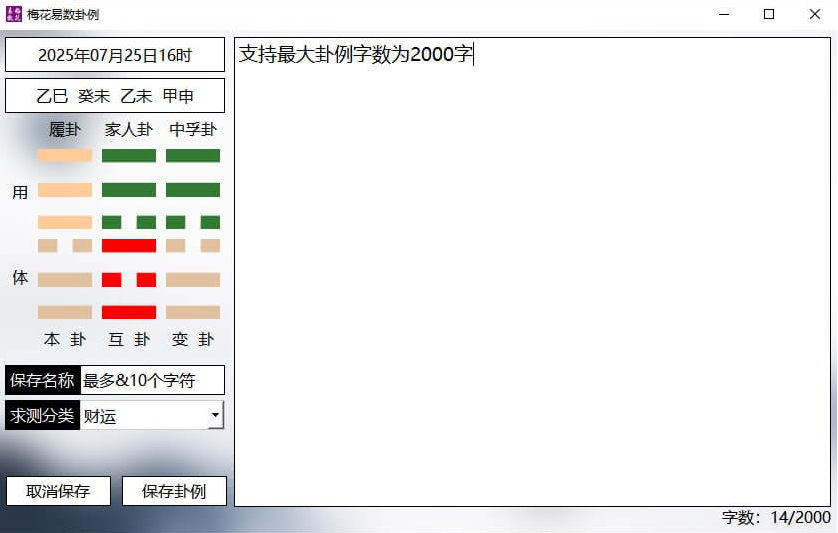Click the 本 卦 label
This screenshot has height=533, width=838.
(65, 339)
